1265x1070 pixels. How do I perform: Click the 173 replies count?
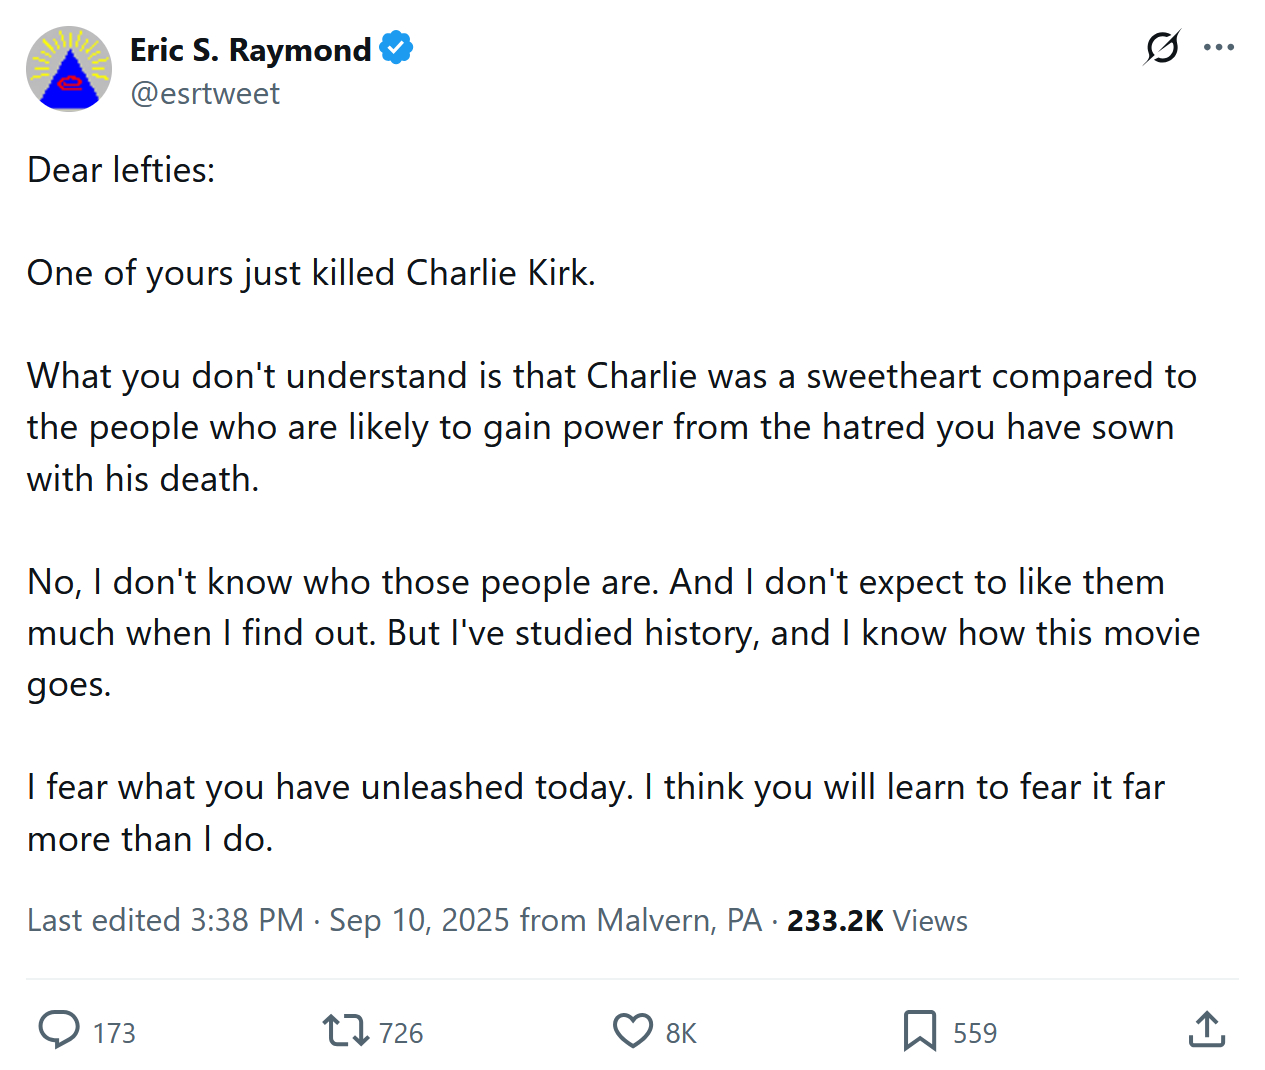coord(114,1033)
